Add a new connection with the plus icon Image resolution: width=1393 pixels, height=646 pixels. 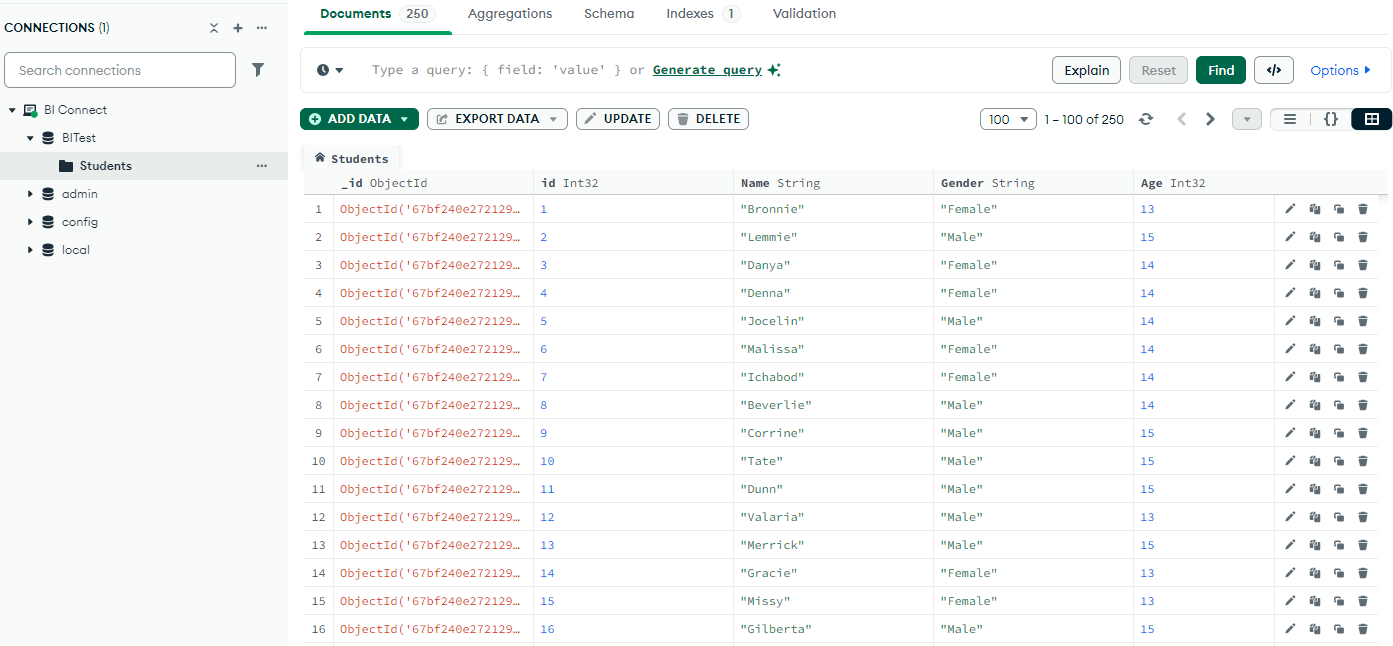pos(237,27)
